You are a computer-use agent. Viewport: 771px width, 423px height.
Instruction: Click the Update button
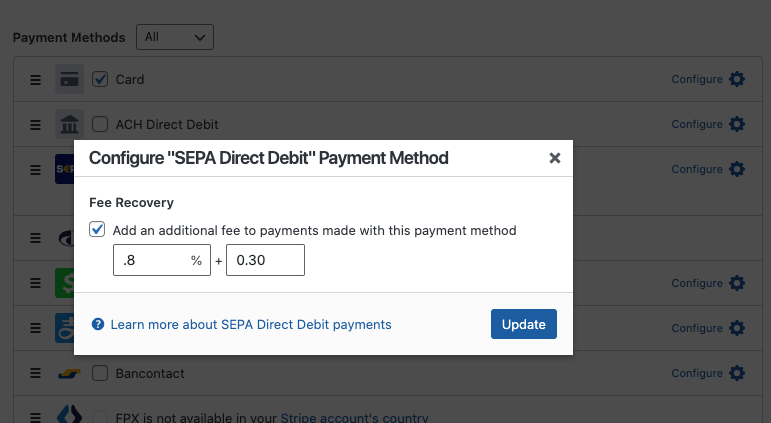[523, 324]
